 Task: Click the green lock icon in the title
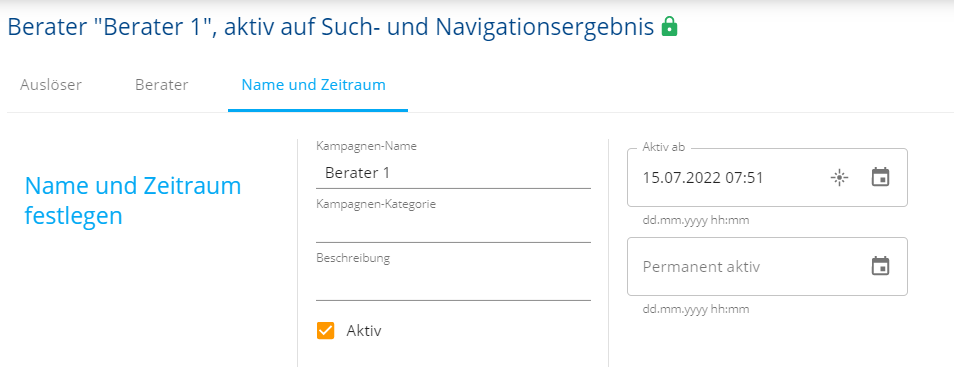(669, 27)
